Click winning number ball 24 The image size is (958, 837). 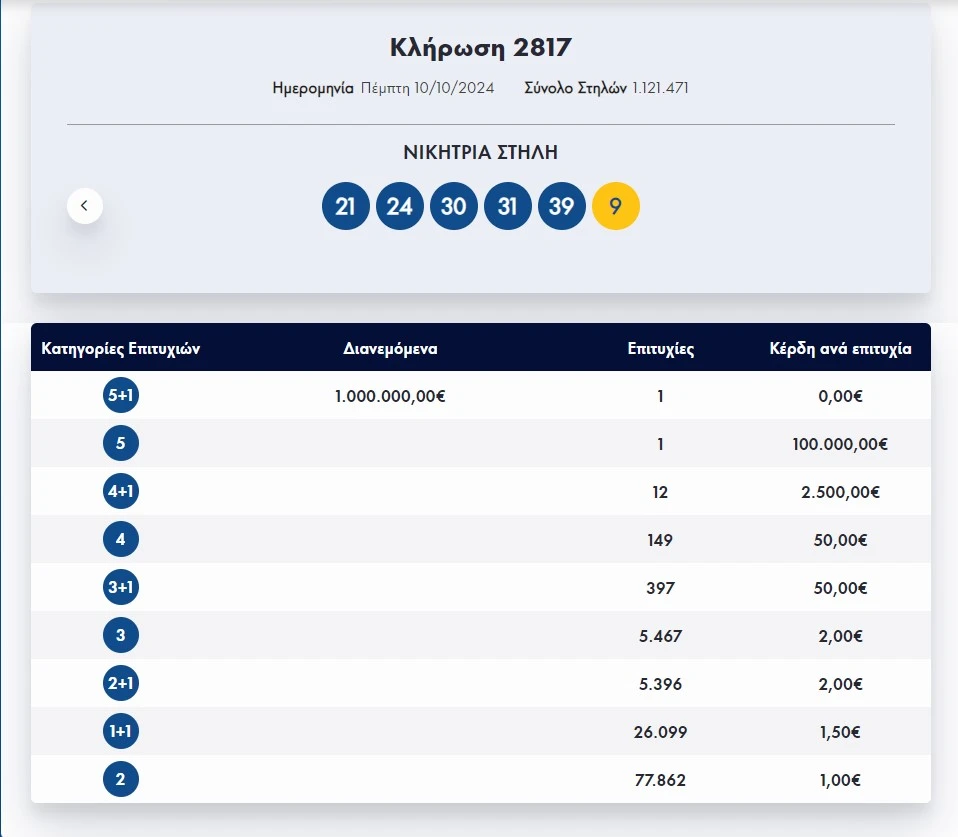(x=400, y=206)
